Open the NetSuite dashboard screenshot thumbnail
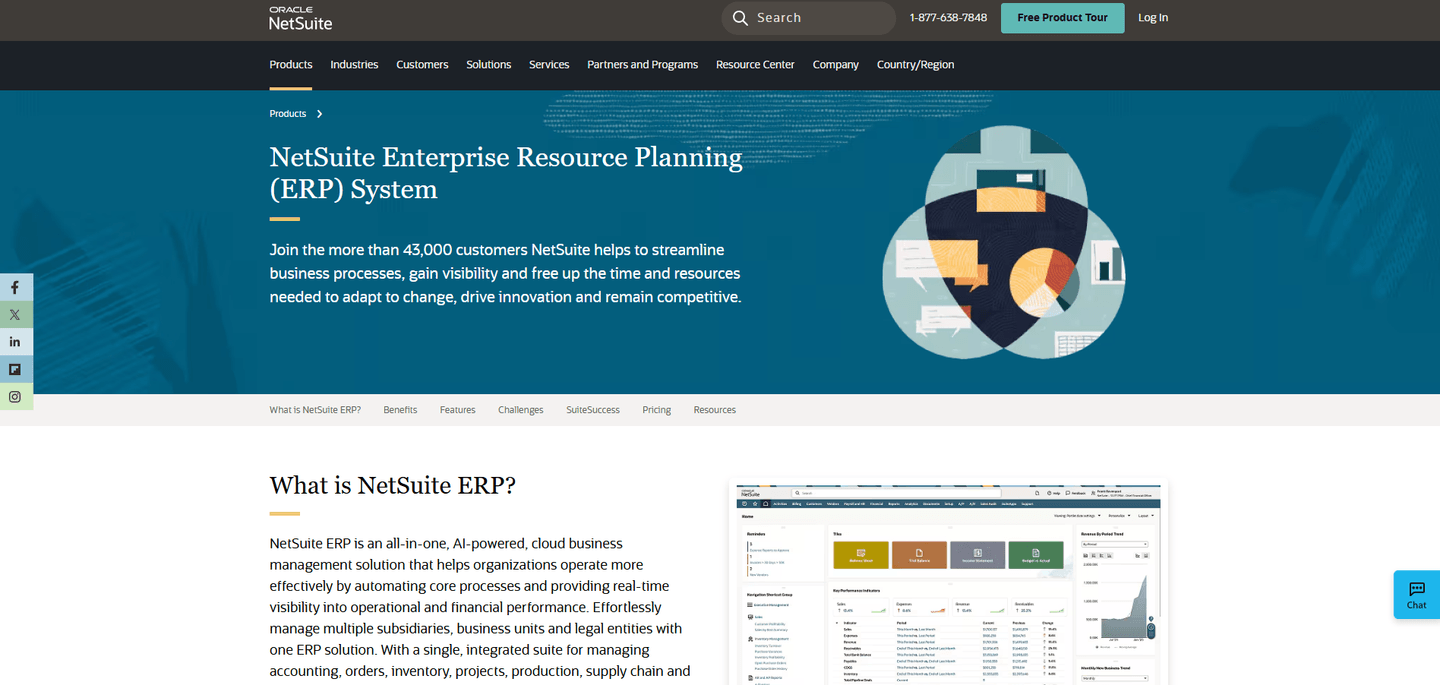The height and width of the screenshot is (685, 1440). coord(948,585)
